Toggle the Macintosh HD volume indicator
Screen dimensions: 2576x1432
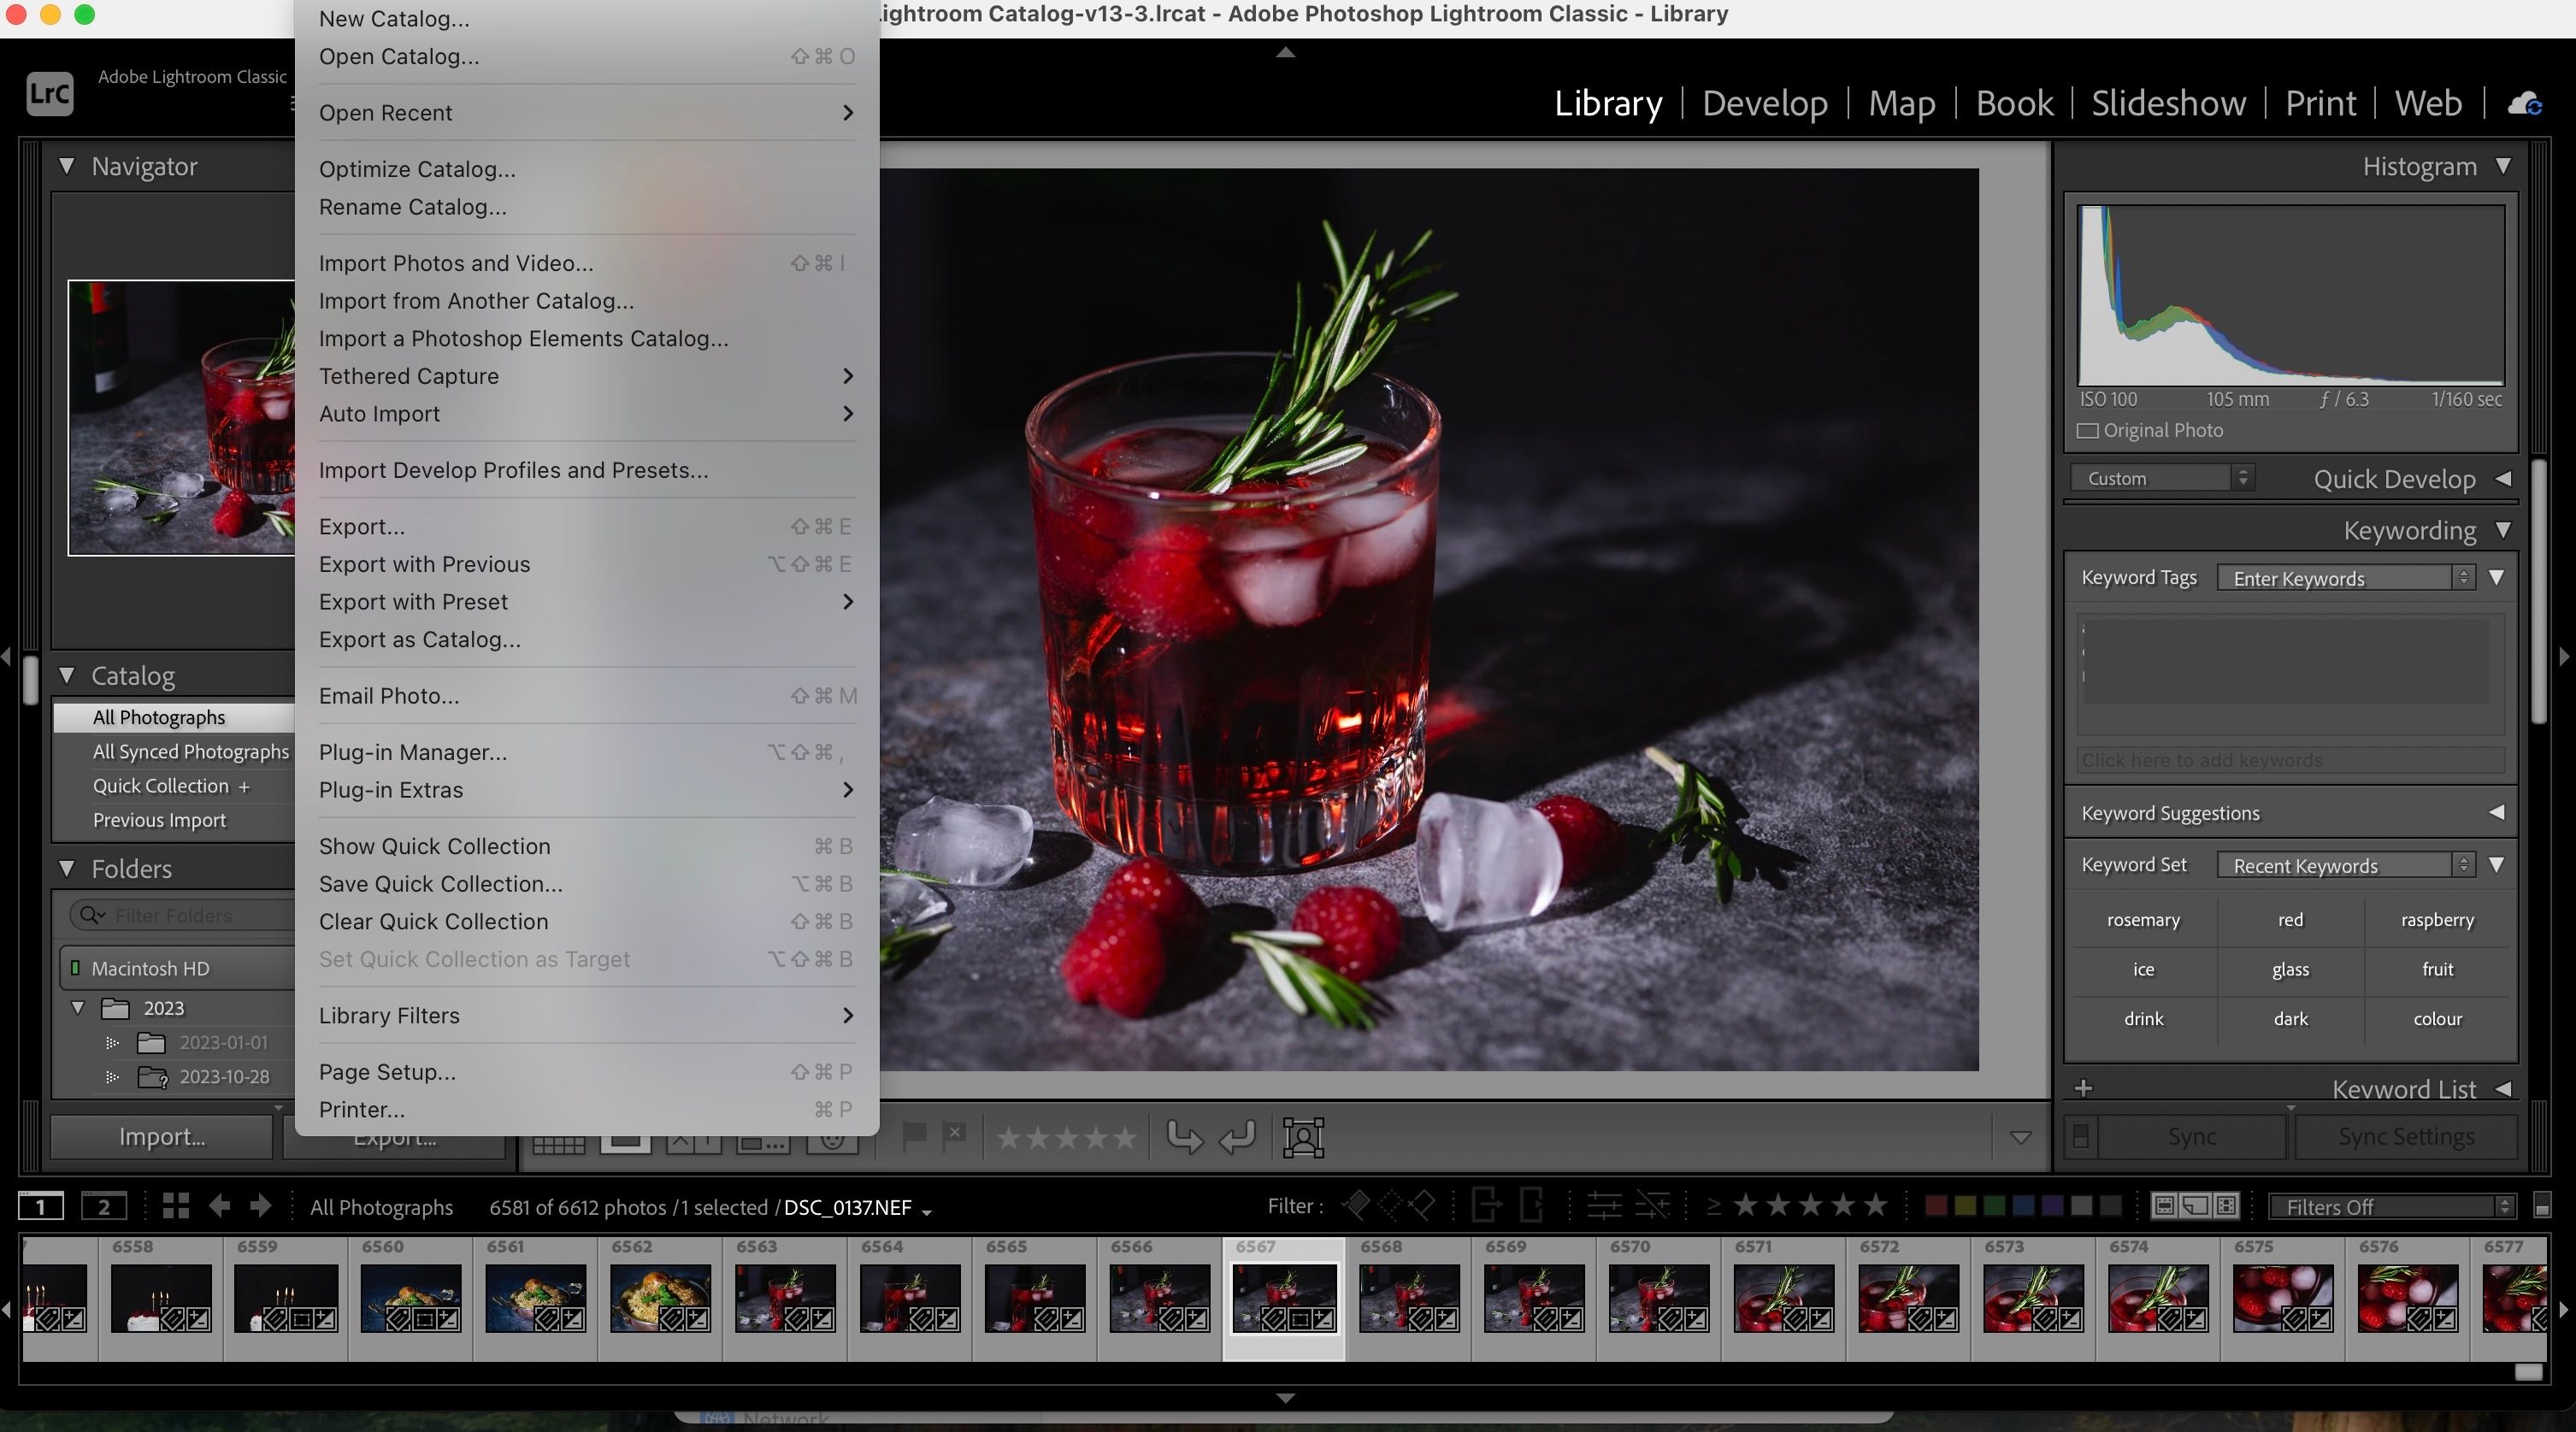point(75,968)
